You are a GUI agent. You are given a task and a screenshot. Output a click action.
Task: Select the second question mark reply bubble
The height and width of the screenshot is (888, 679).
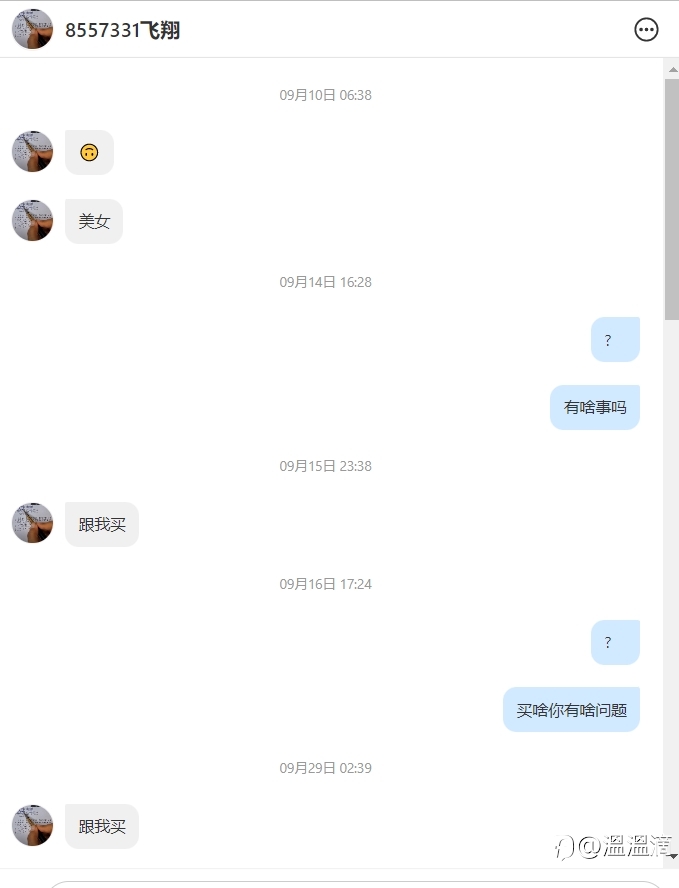616,642
